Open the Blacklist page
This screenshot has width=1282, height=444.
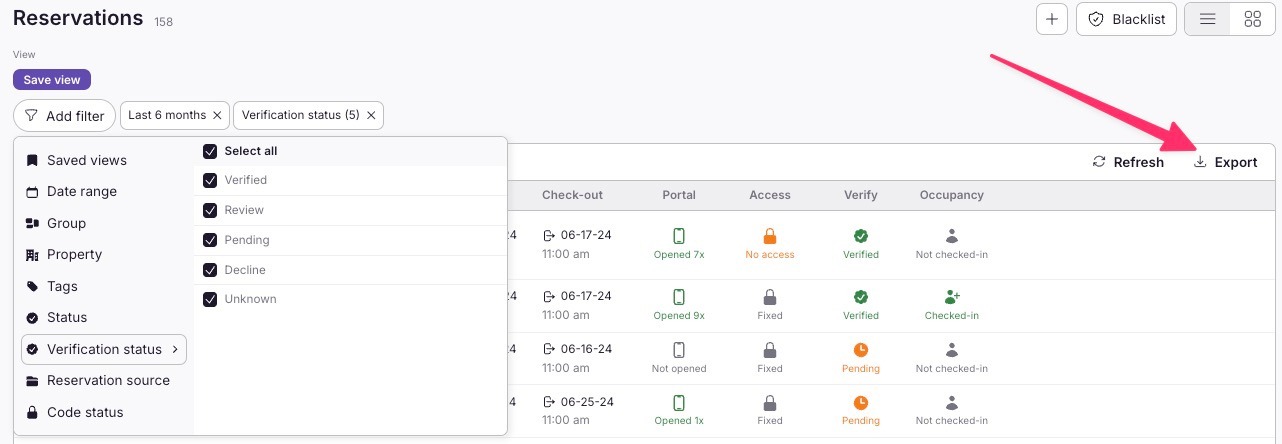click(x=1126, y=19)
